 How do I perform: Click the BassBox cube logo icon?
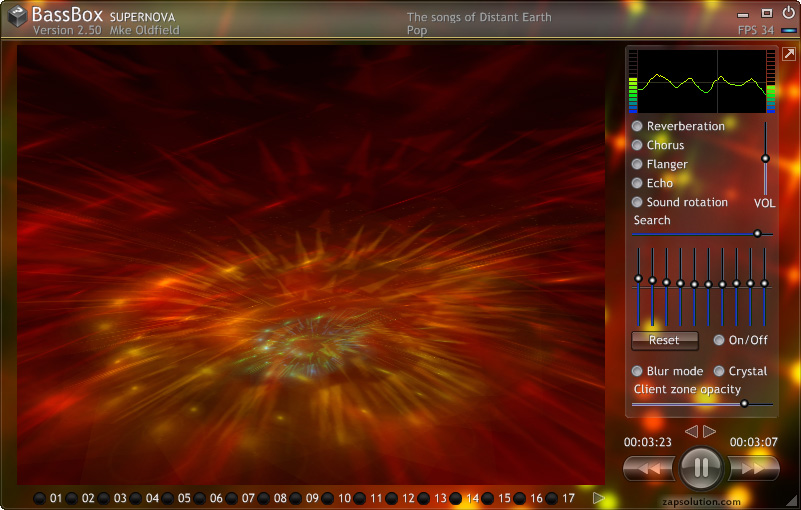[17, 16]
